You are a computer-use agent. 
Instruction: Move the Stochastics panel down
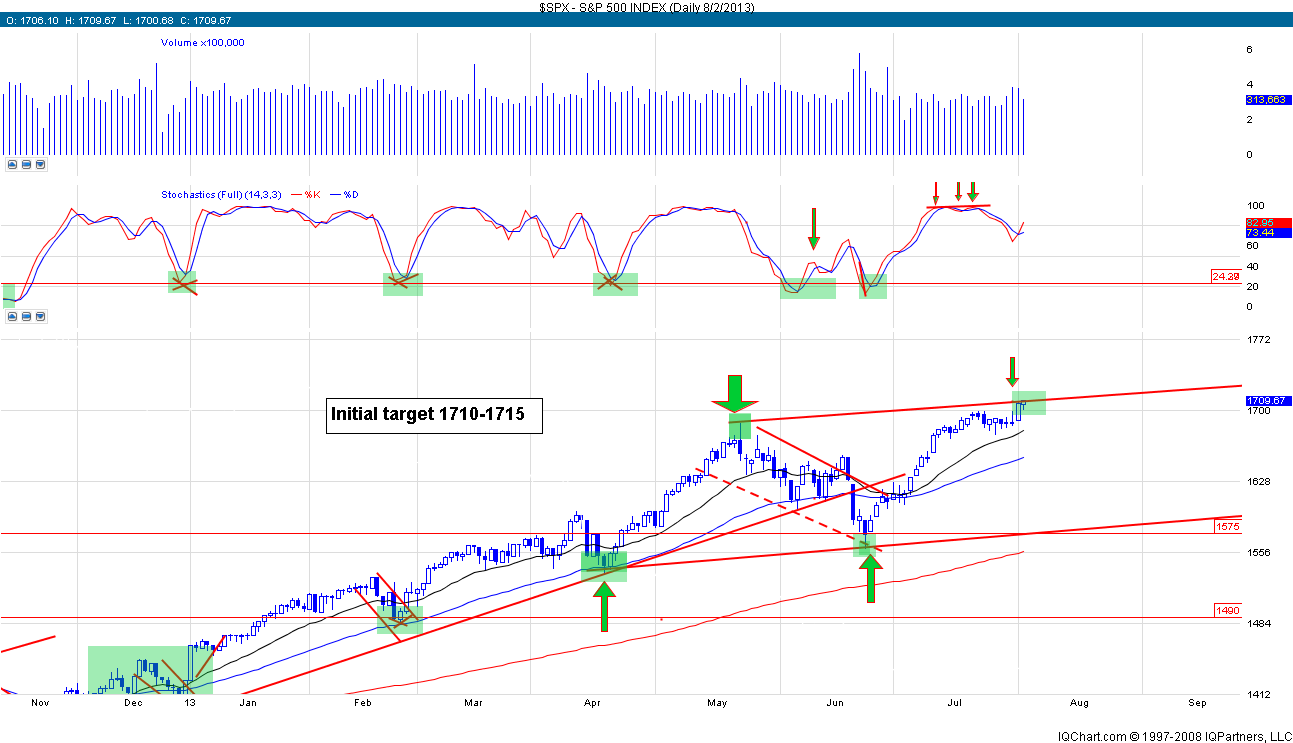click(40, 316)
